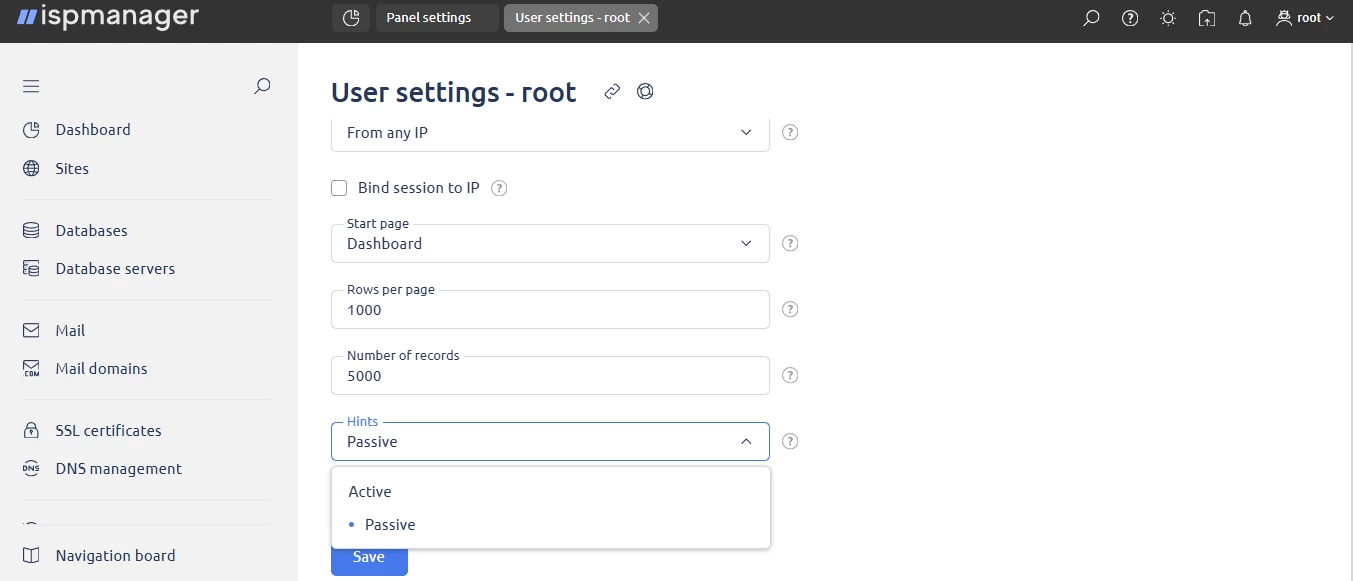Open notifications via the bell icon
The height and width of the screenshot is (581, 1353).
click(x=1244, y=17)
